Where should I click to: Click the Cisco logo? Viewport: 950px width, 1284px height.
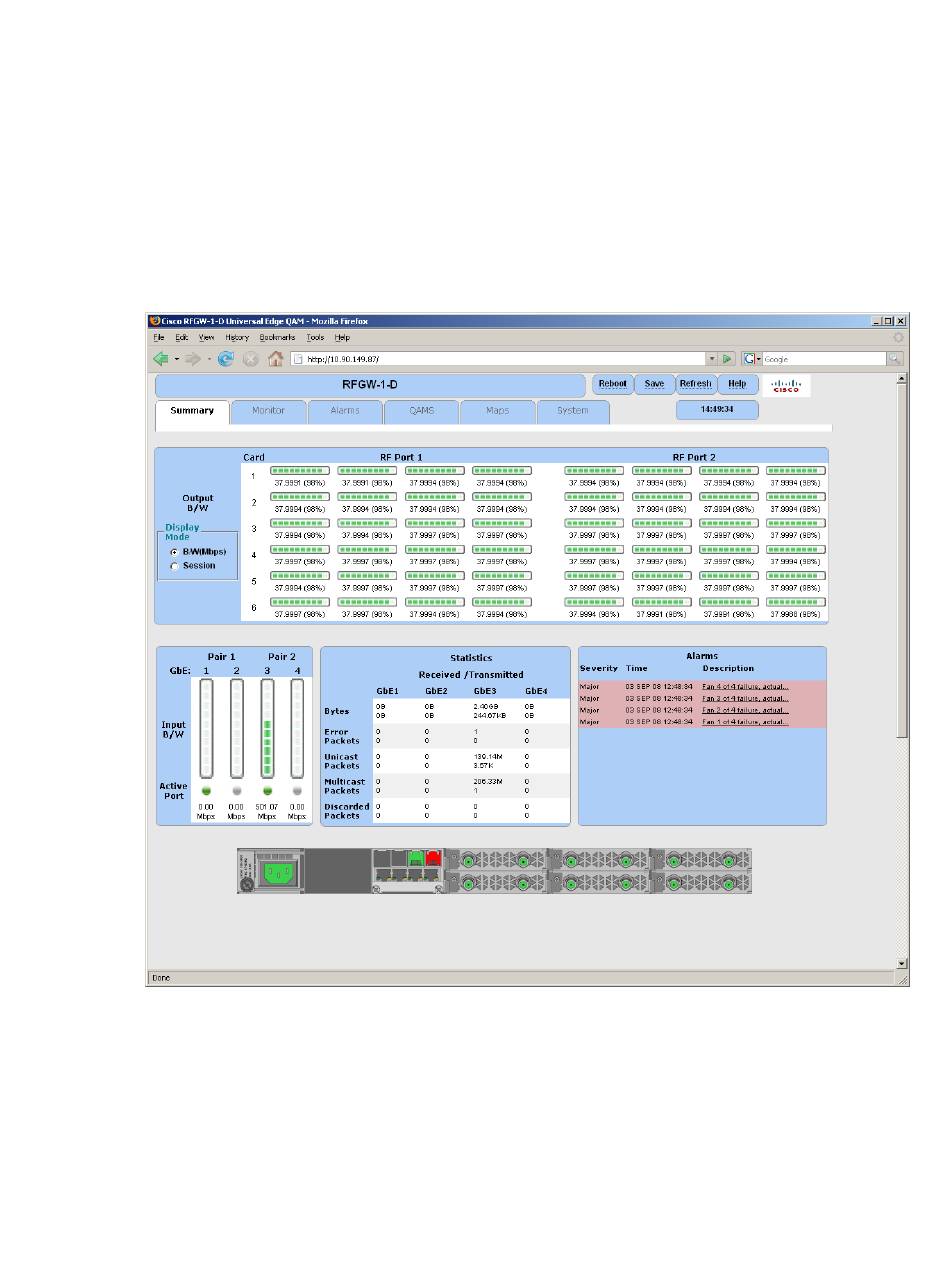[x=786, y=386]
